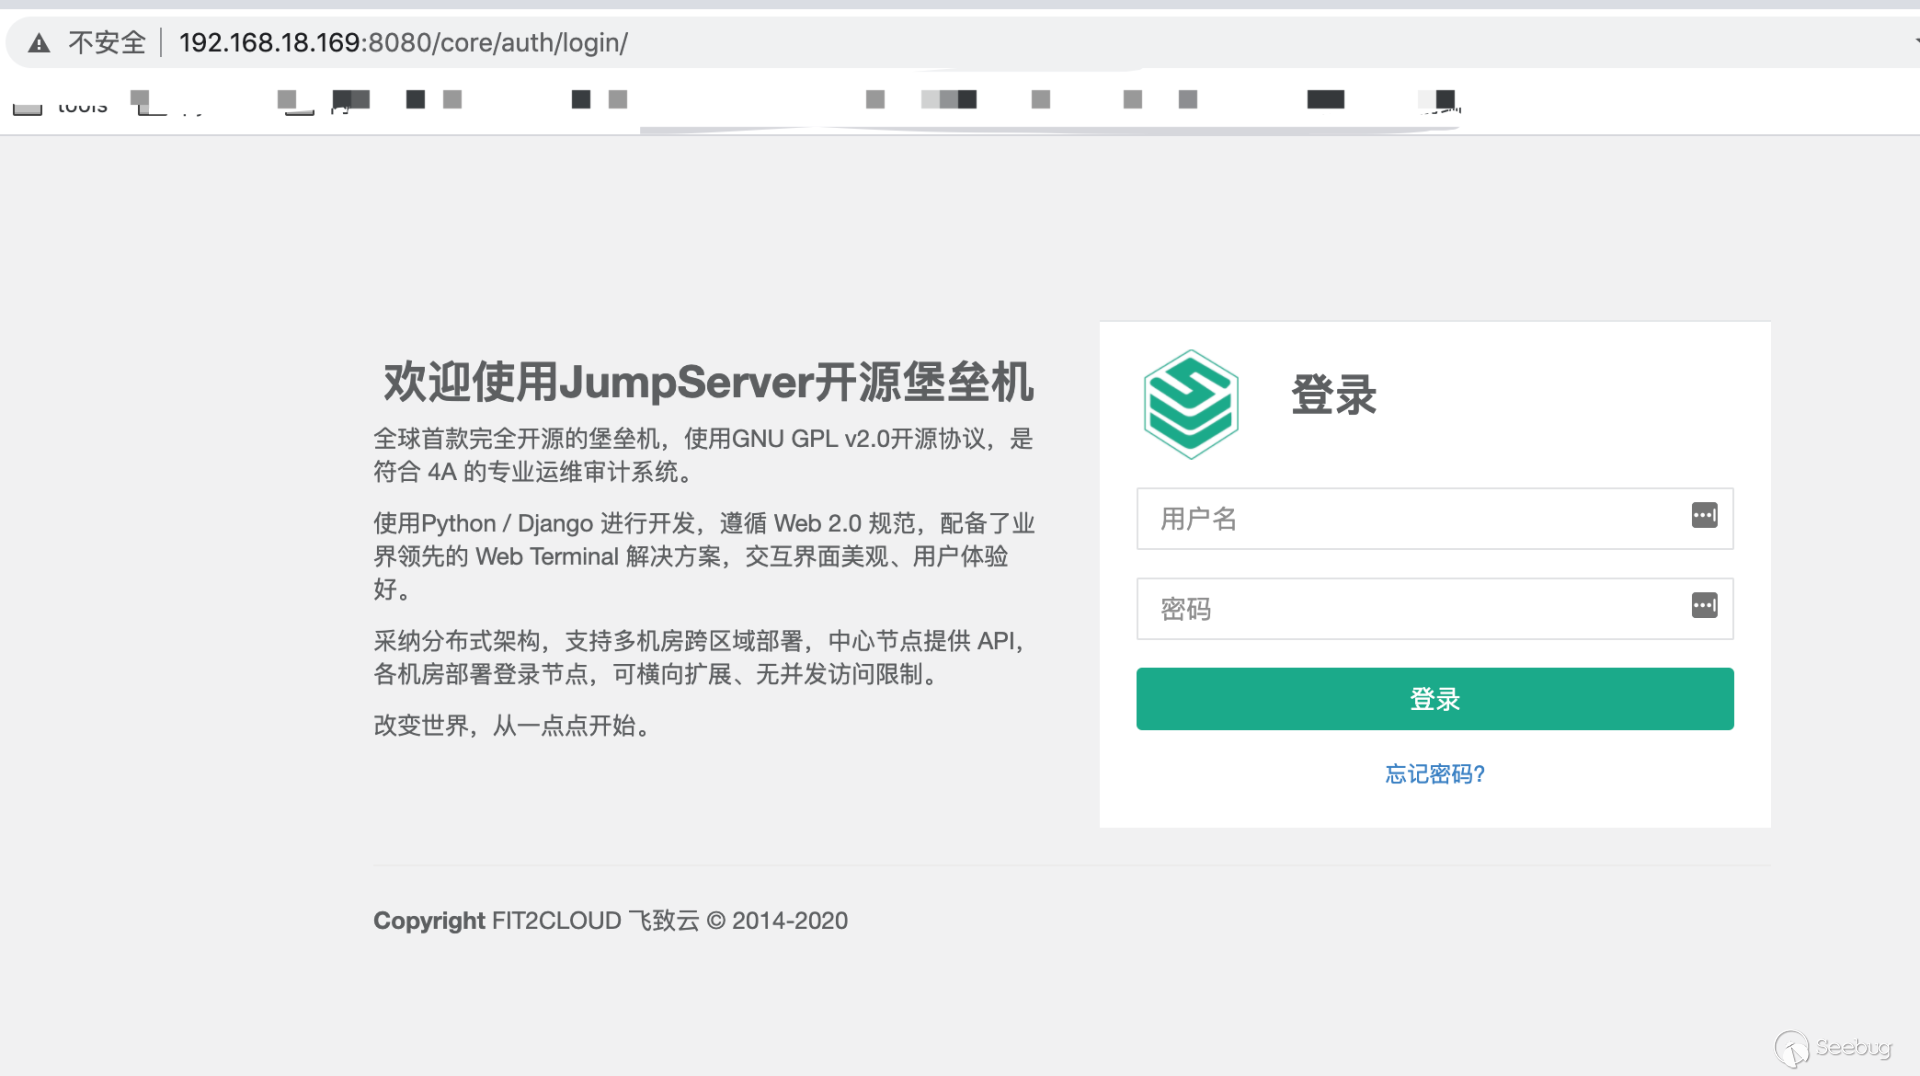Image resolution: width=1920 pixels, height=1076 pixels.
Task: Click the GNU GPL v2.0 description paragraph
Action: pos(702,455)
